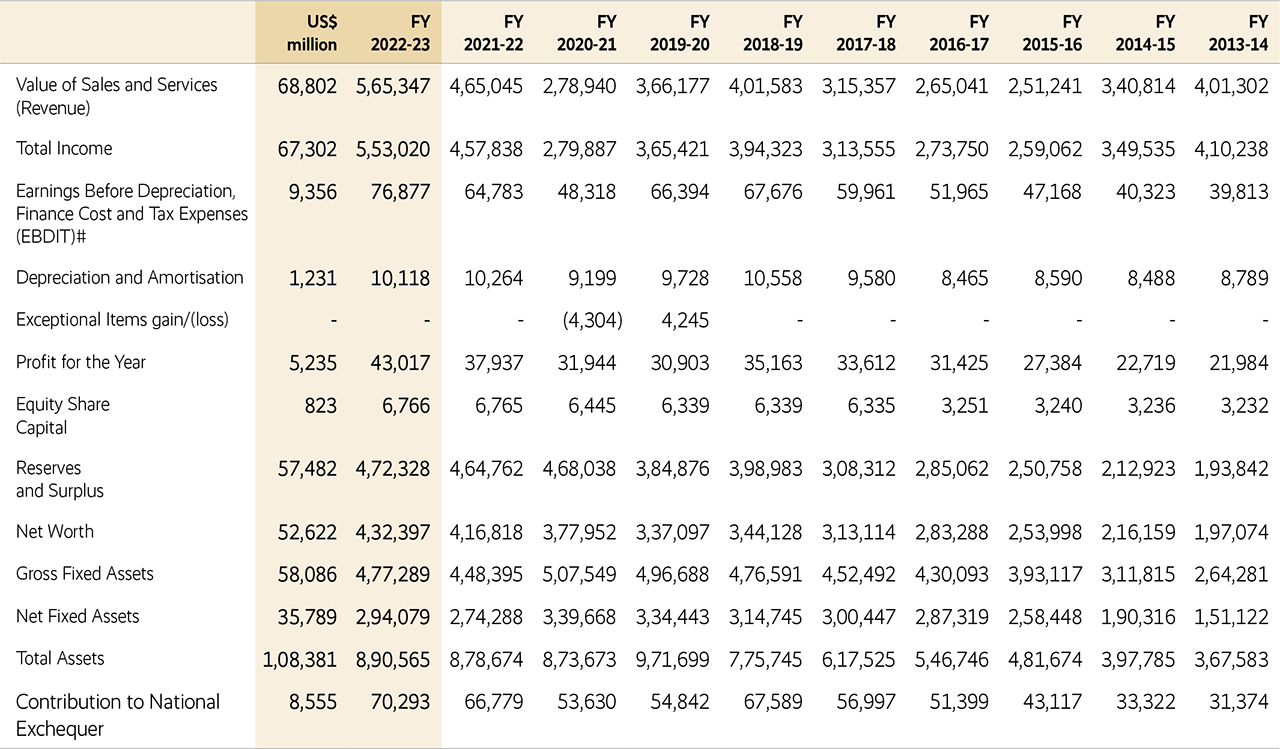Screen dimensions: 1280x749
Task: Select exchequer contribution value 67,589
Action: (x=773, y=703)
